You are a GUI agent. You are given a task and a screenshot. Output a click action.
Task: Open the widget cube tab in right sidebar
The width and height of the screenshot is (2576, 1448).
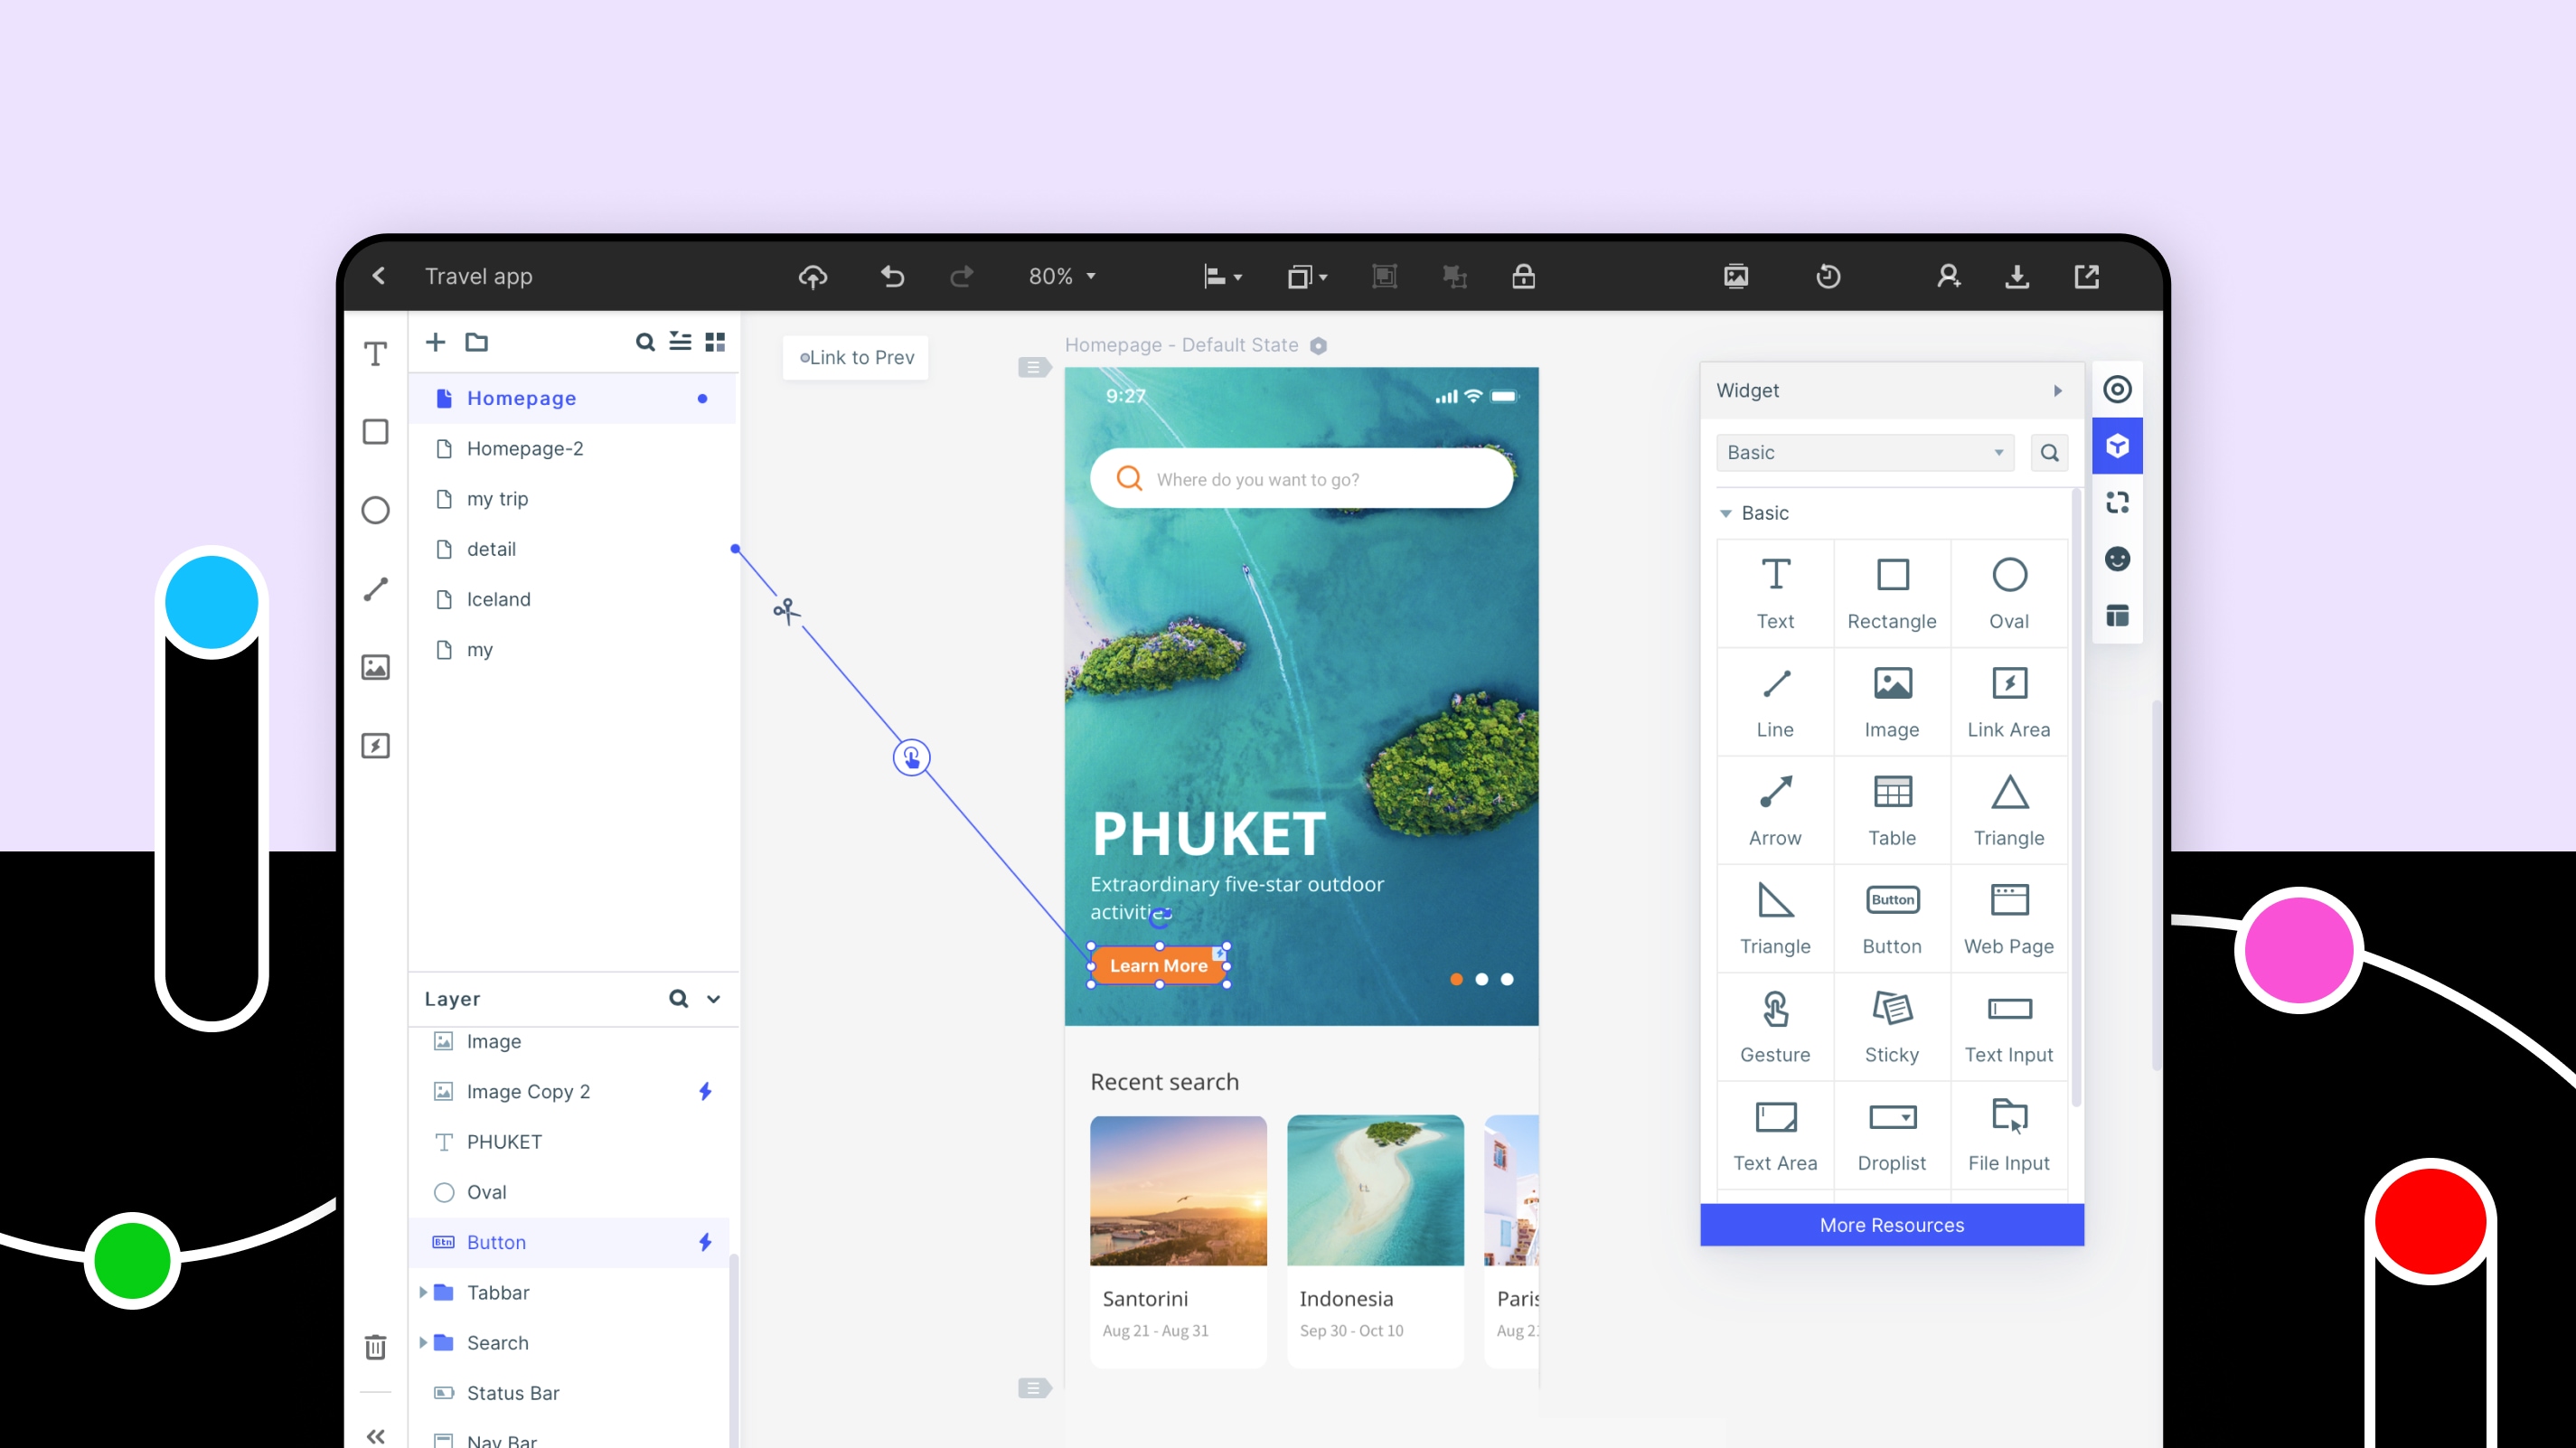tap(2117, 446)
